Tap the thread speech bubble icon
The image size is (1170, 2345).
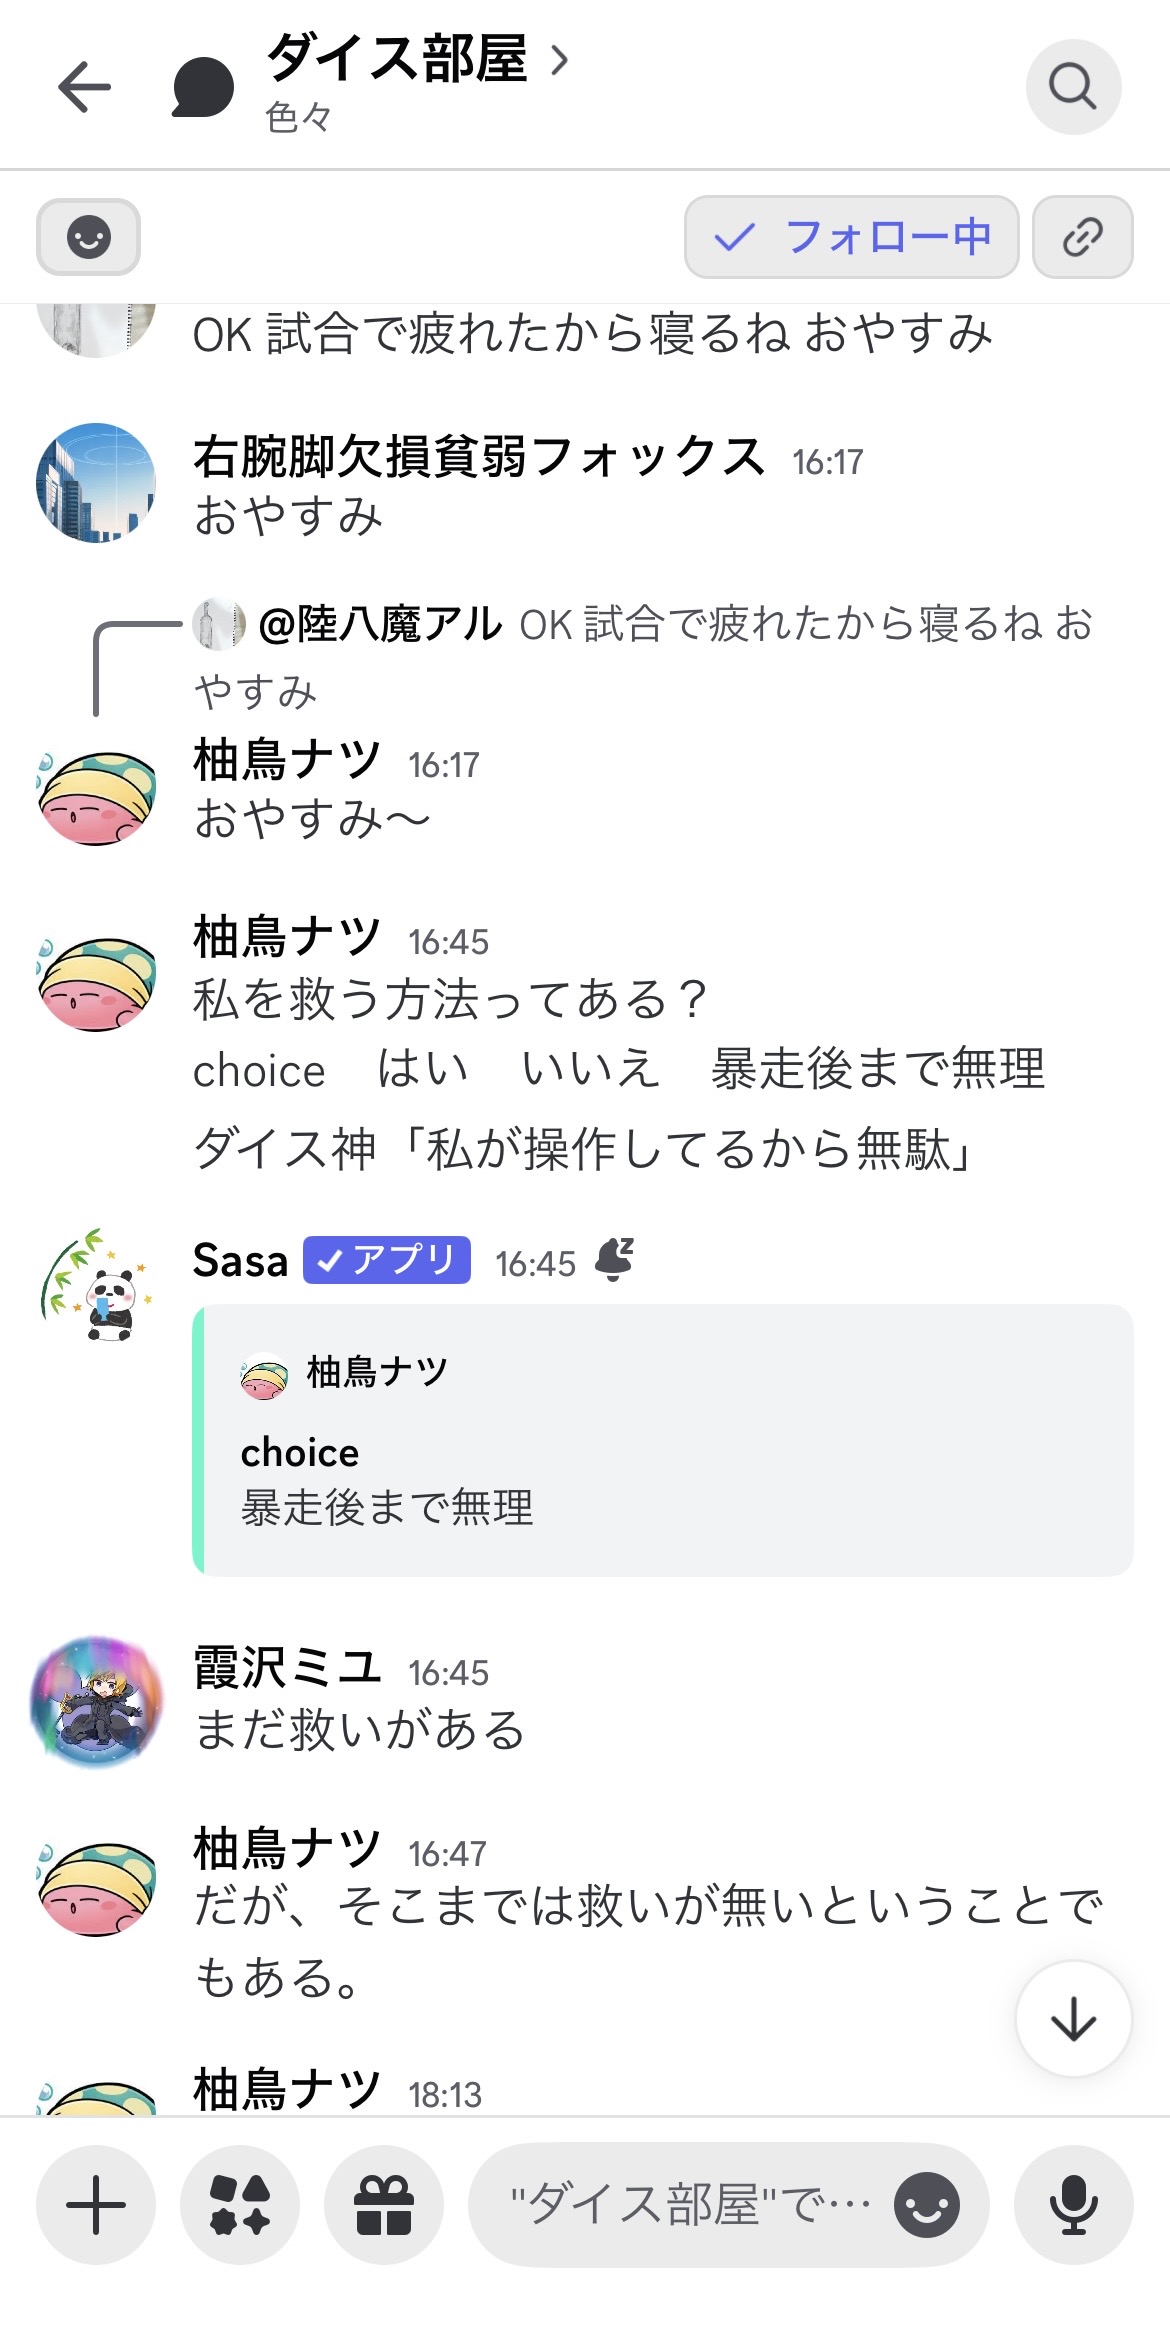pyautogui.click(x=203, y=88)
